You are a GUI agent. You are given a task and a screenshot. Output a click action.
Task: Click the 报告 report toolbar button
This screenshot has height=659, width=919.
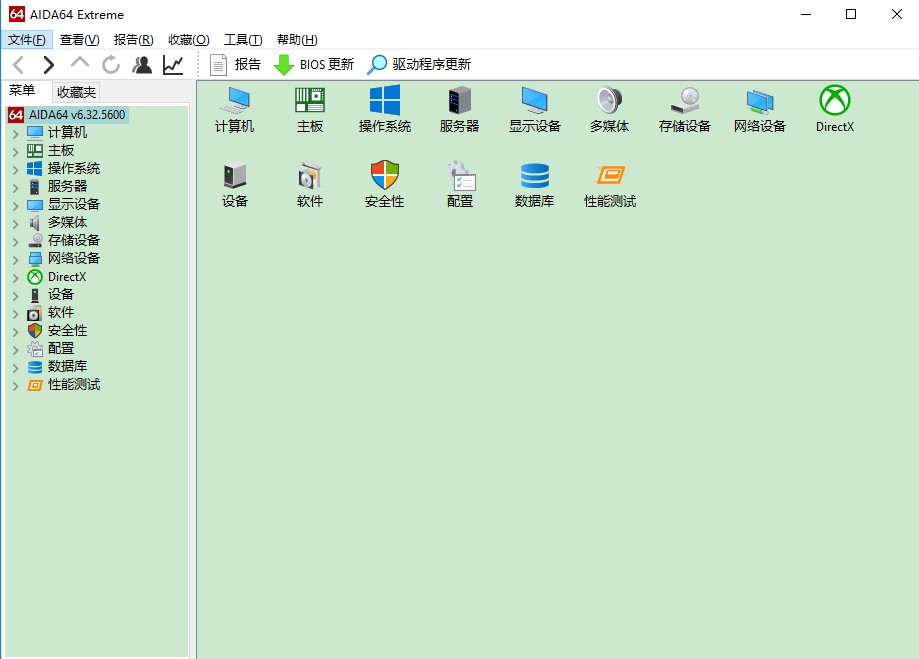(235, 64)
